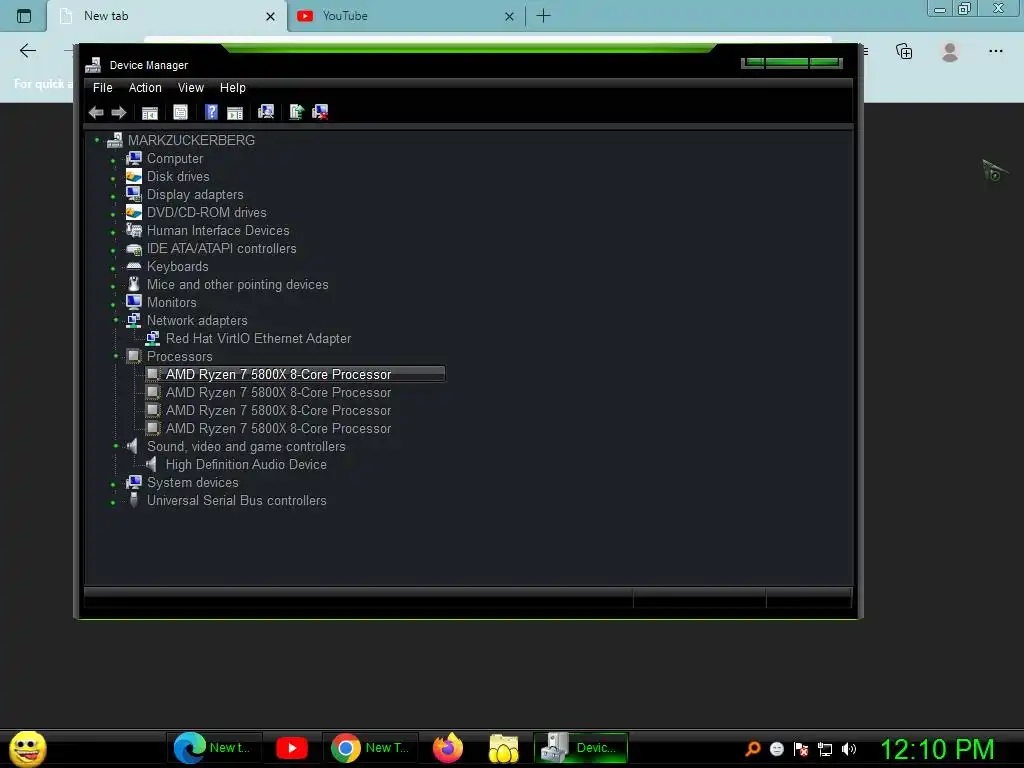This screenshot has width=1024, height=768.
Task: Click the network tray icon
Action: tap(825, 750)
